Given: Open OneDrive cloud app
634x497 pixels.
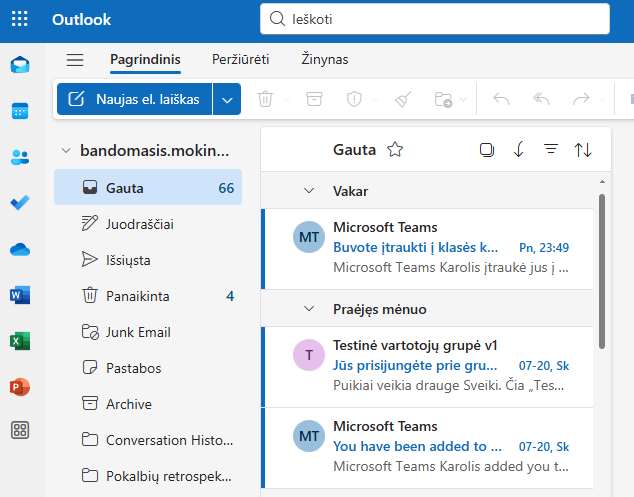Looking at the screenshot, I should [20, 250].
